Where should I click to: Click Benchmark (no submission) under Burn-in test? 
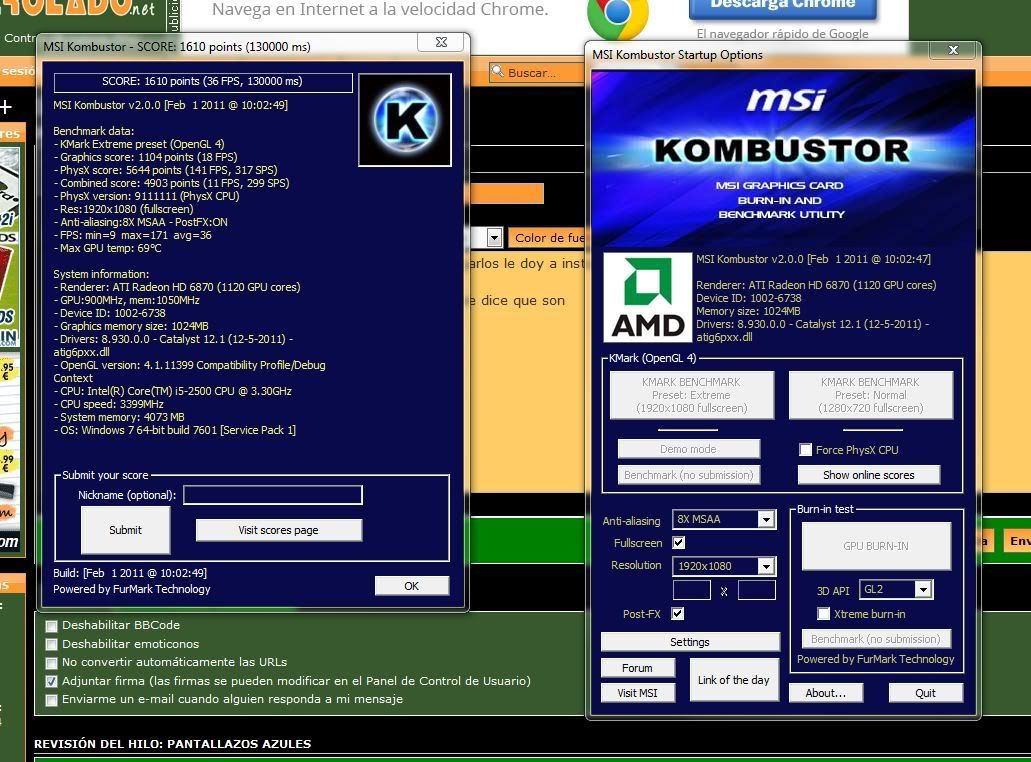(876, 639)
